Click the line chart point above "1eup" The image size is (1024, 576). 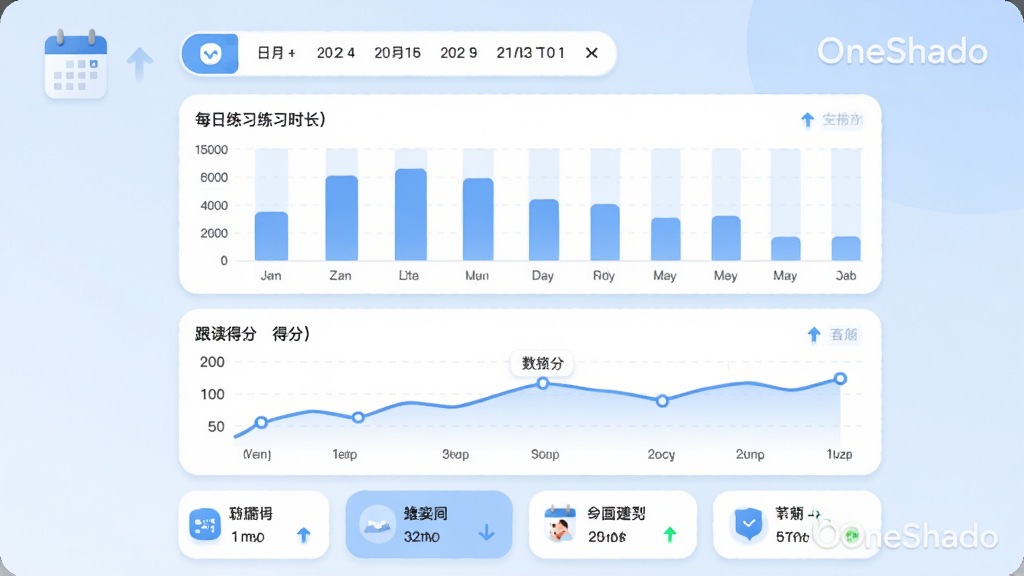[x=358, y=417]
